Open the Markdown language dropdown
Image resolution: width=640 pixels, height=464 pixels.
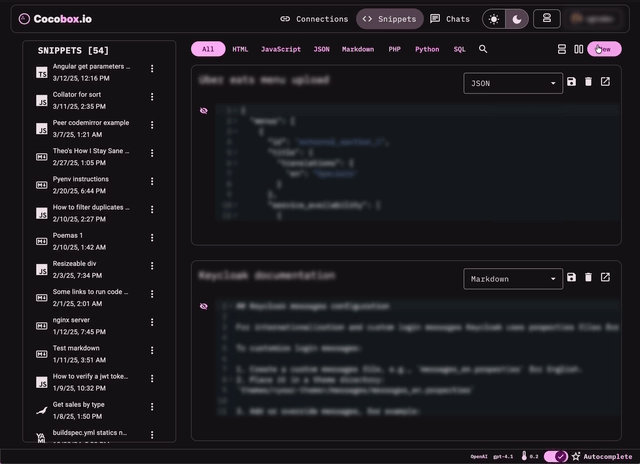[x=513, y=279]
